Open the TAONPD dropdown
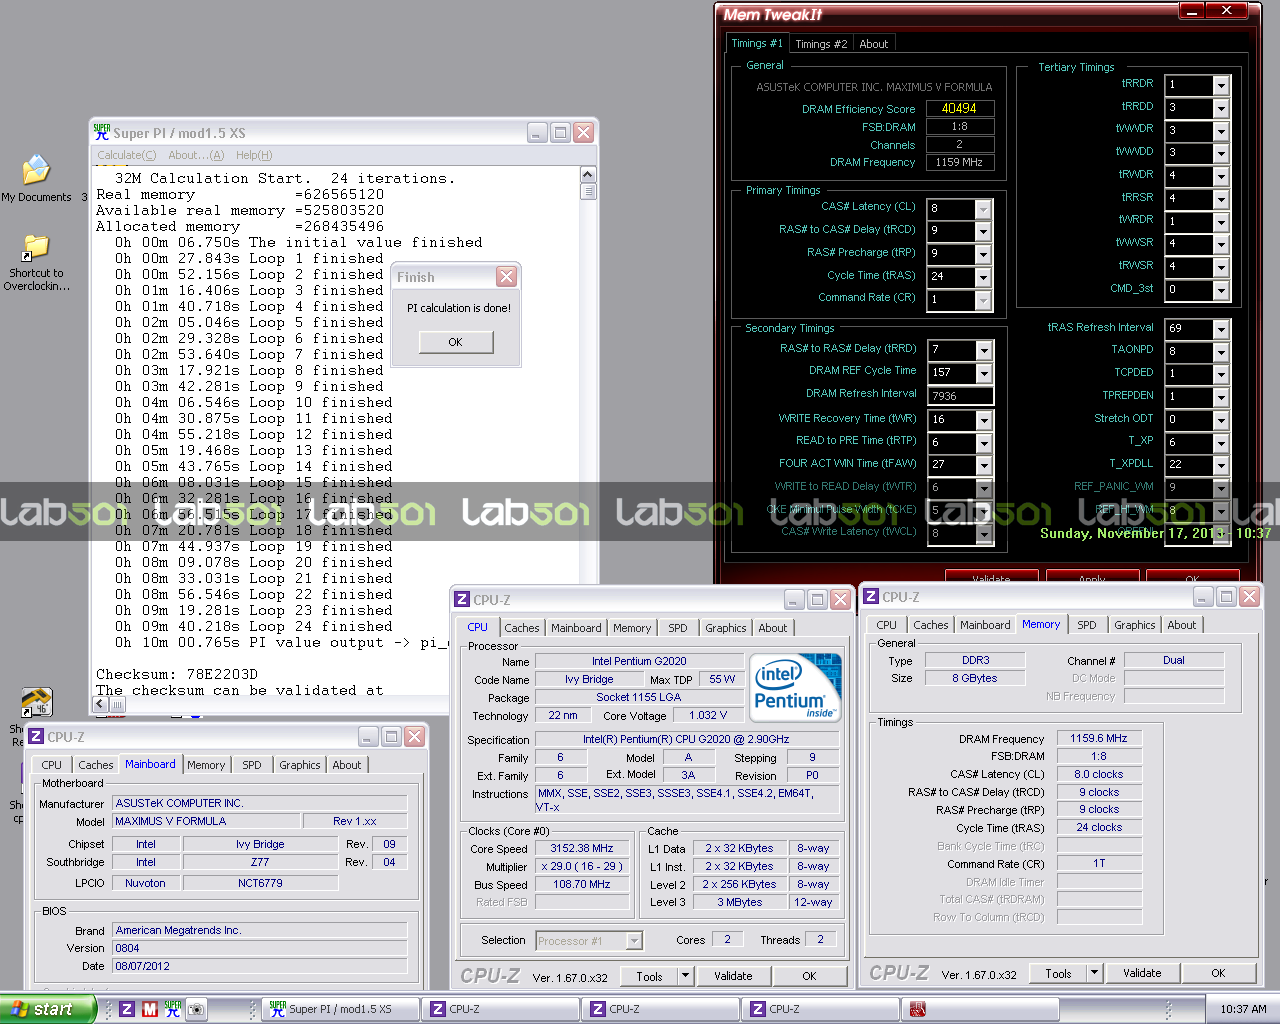1280x1024 pixels. (x=1221, y=352)
